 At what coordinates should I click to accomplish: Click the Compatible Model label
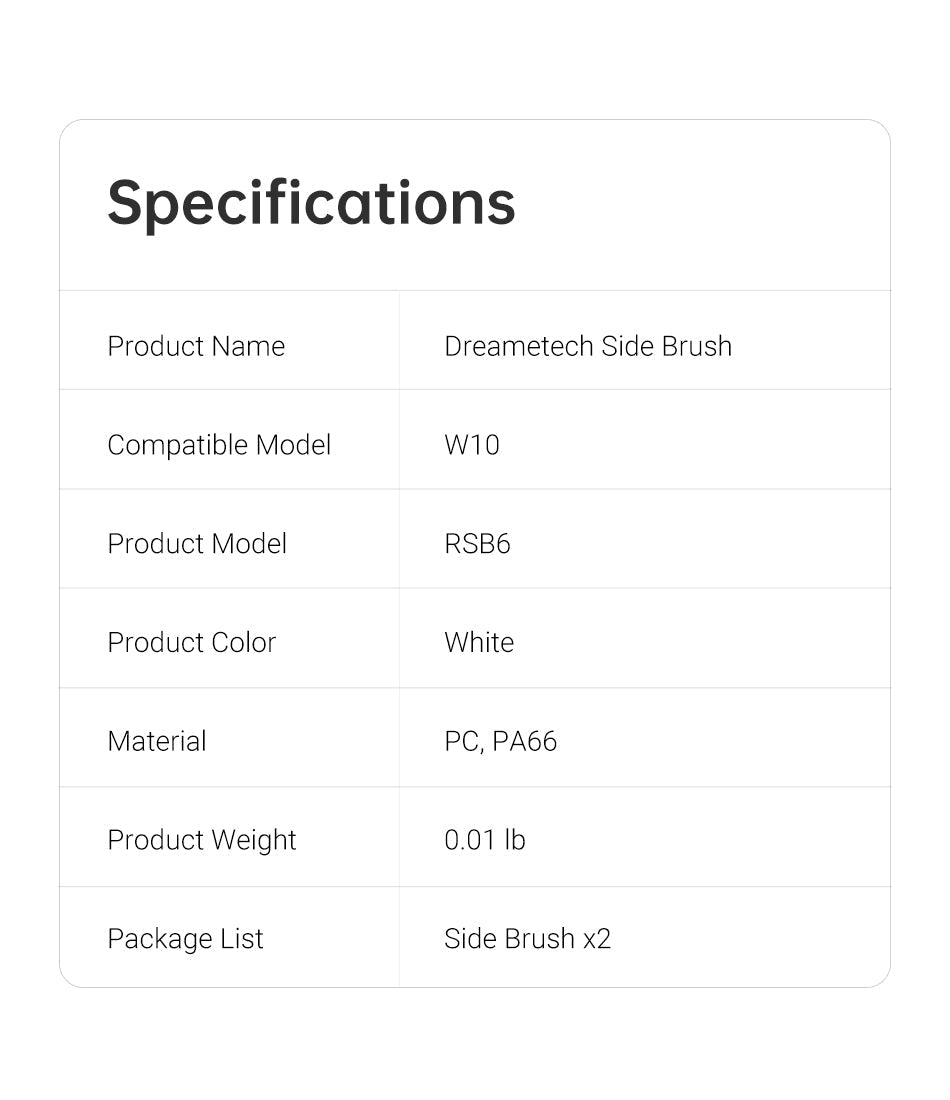click(x=219, y=445)
